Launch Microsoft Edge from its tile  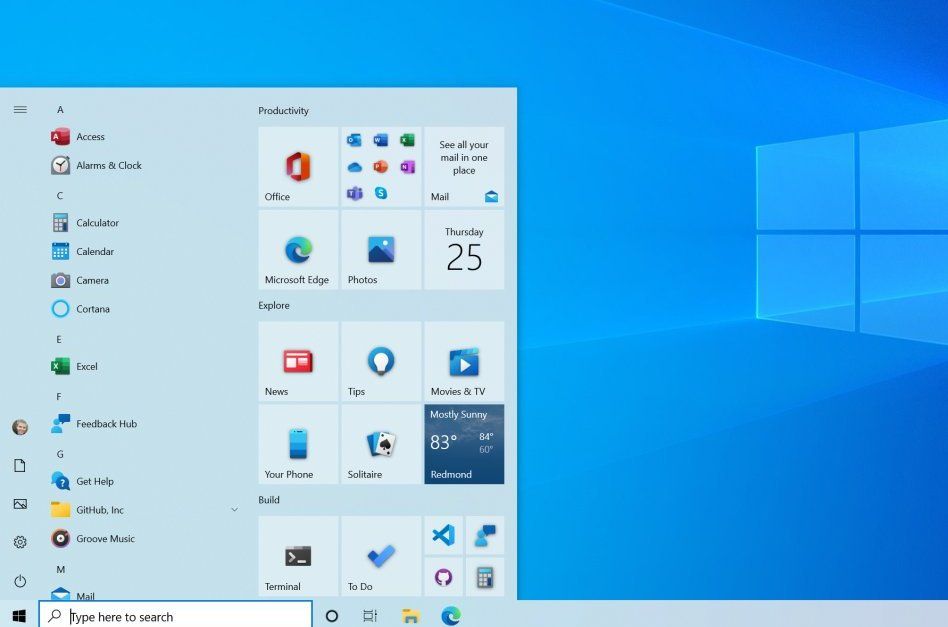coord(296,249)
